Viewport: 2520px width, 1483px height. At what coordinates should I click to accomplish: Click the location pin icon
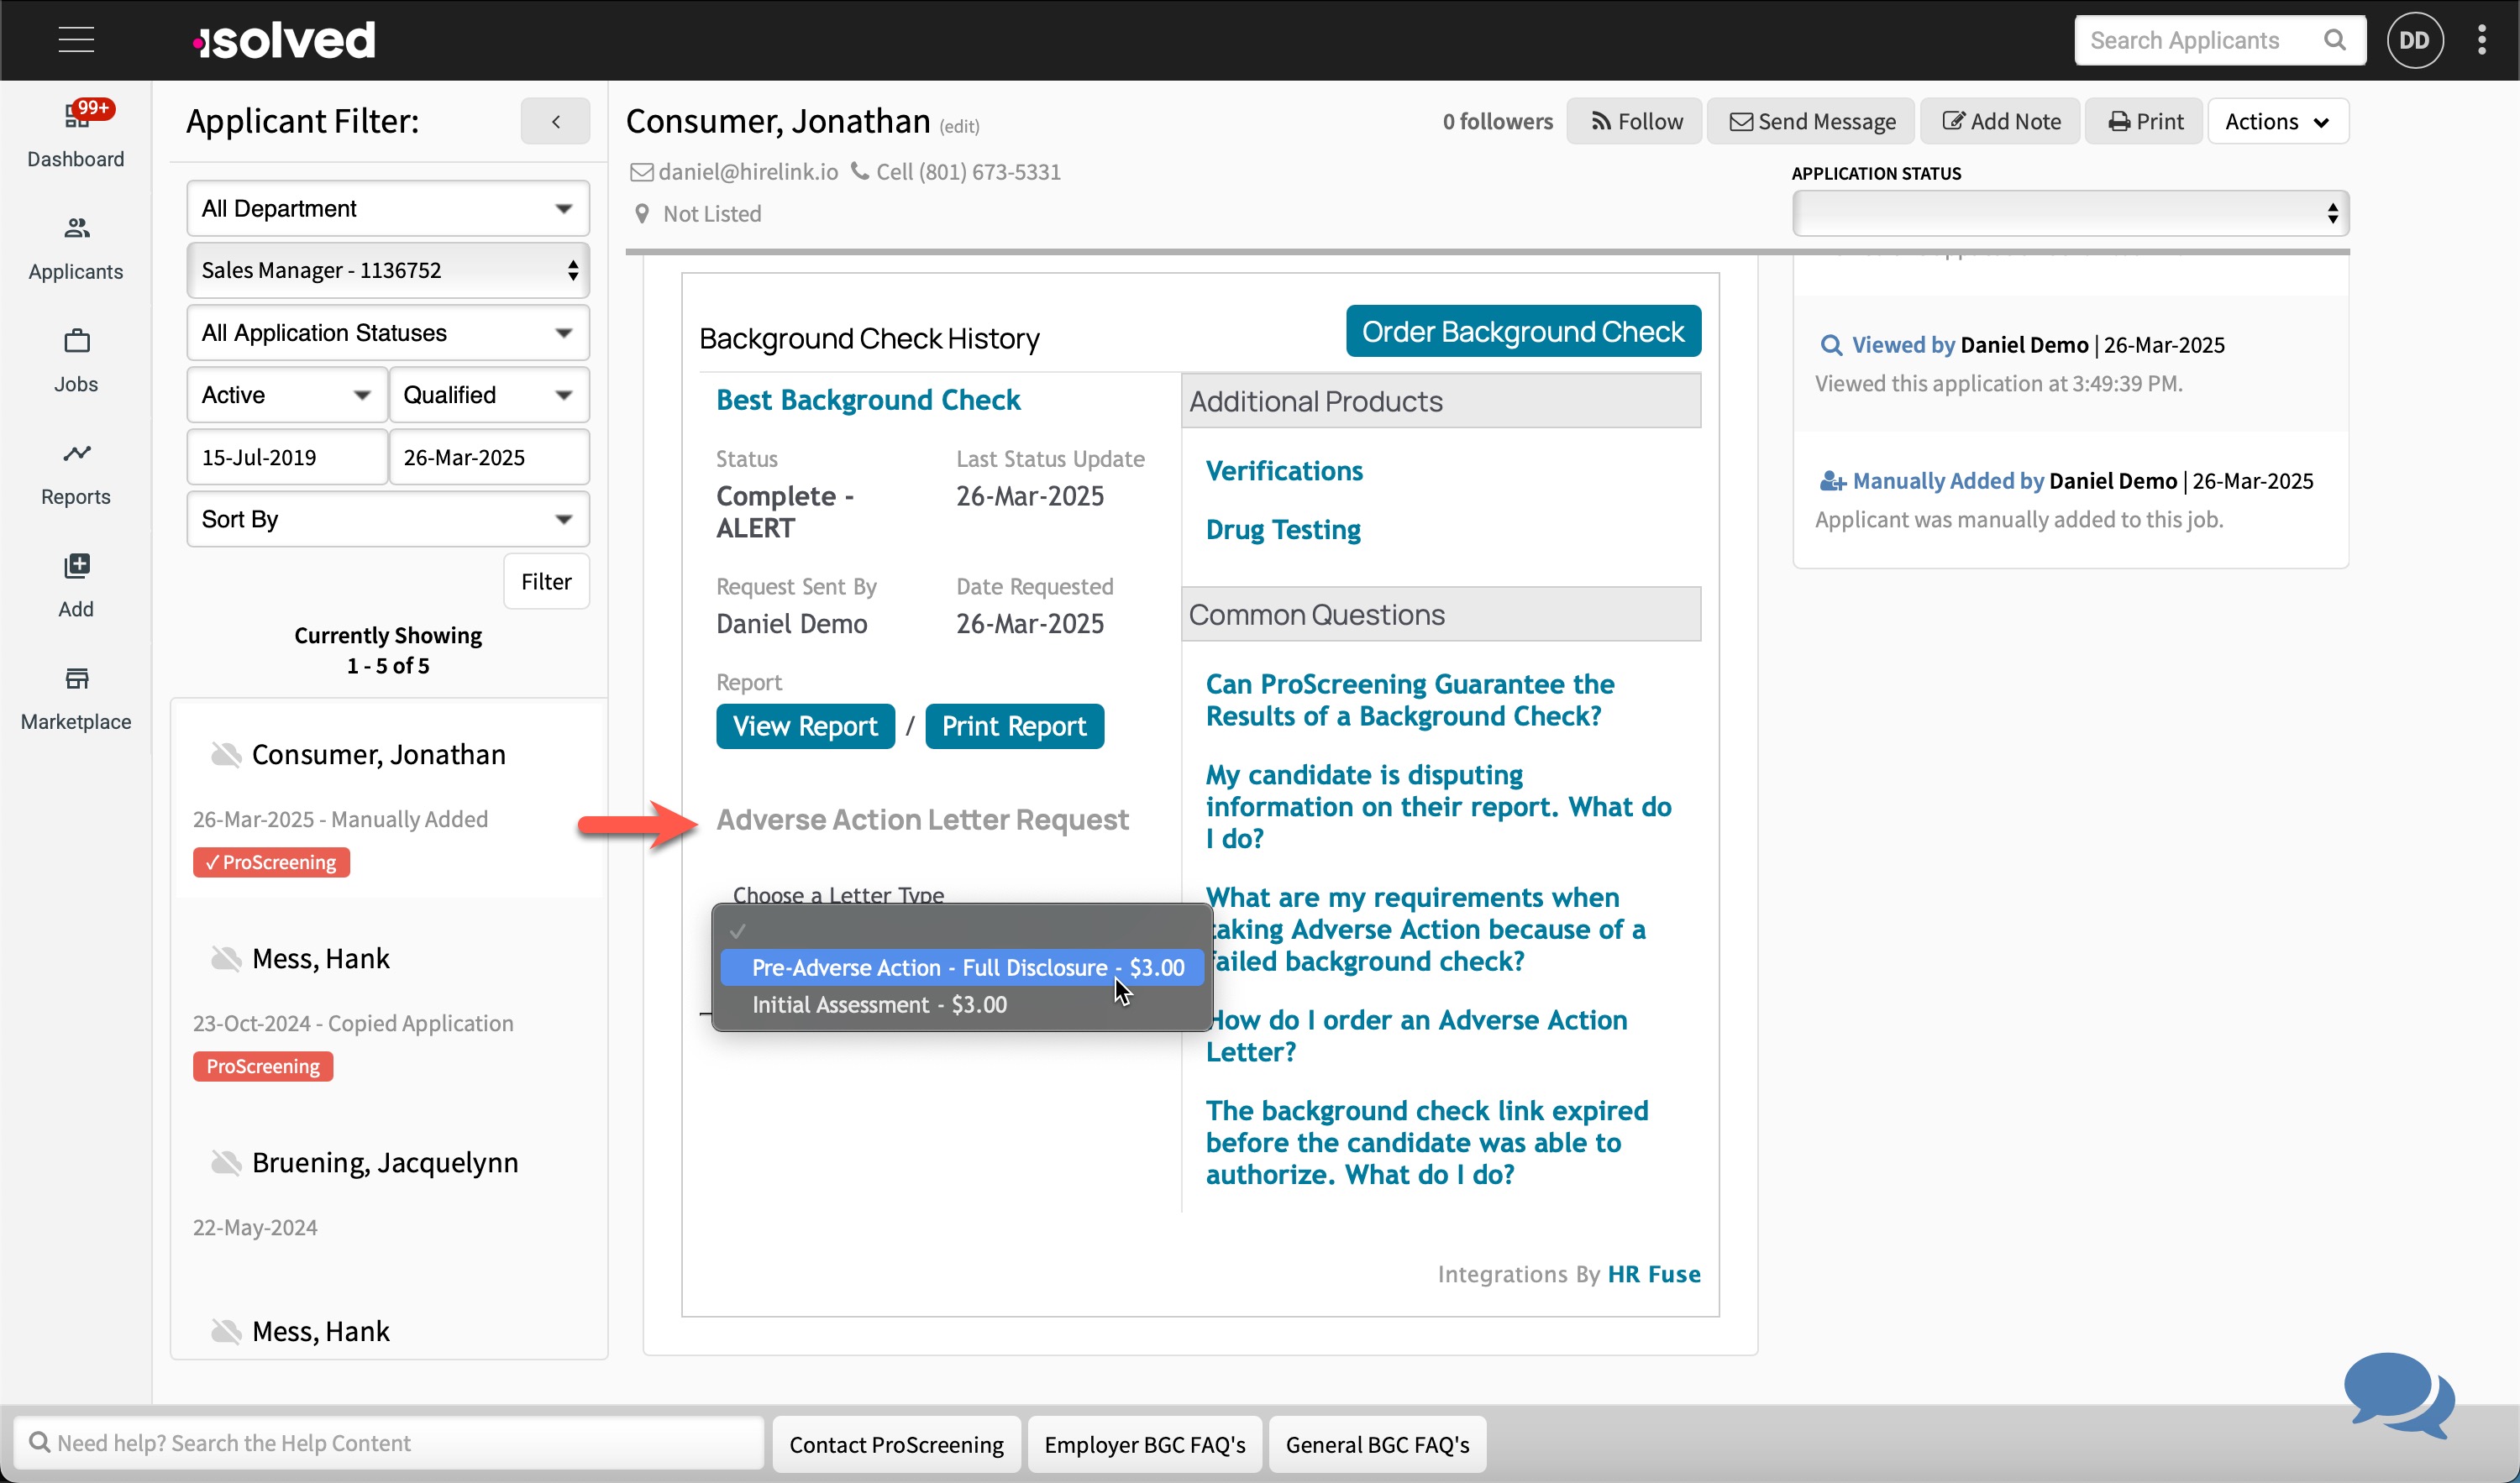[x=642, y=214]
